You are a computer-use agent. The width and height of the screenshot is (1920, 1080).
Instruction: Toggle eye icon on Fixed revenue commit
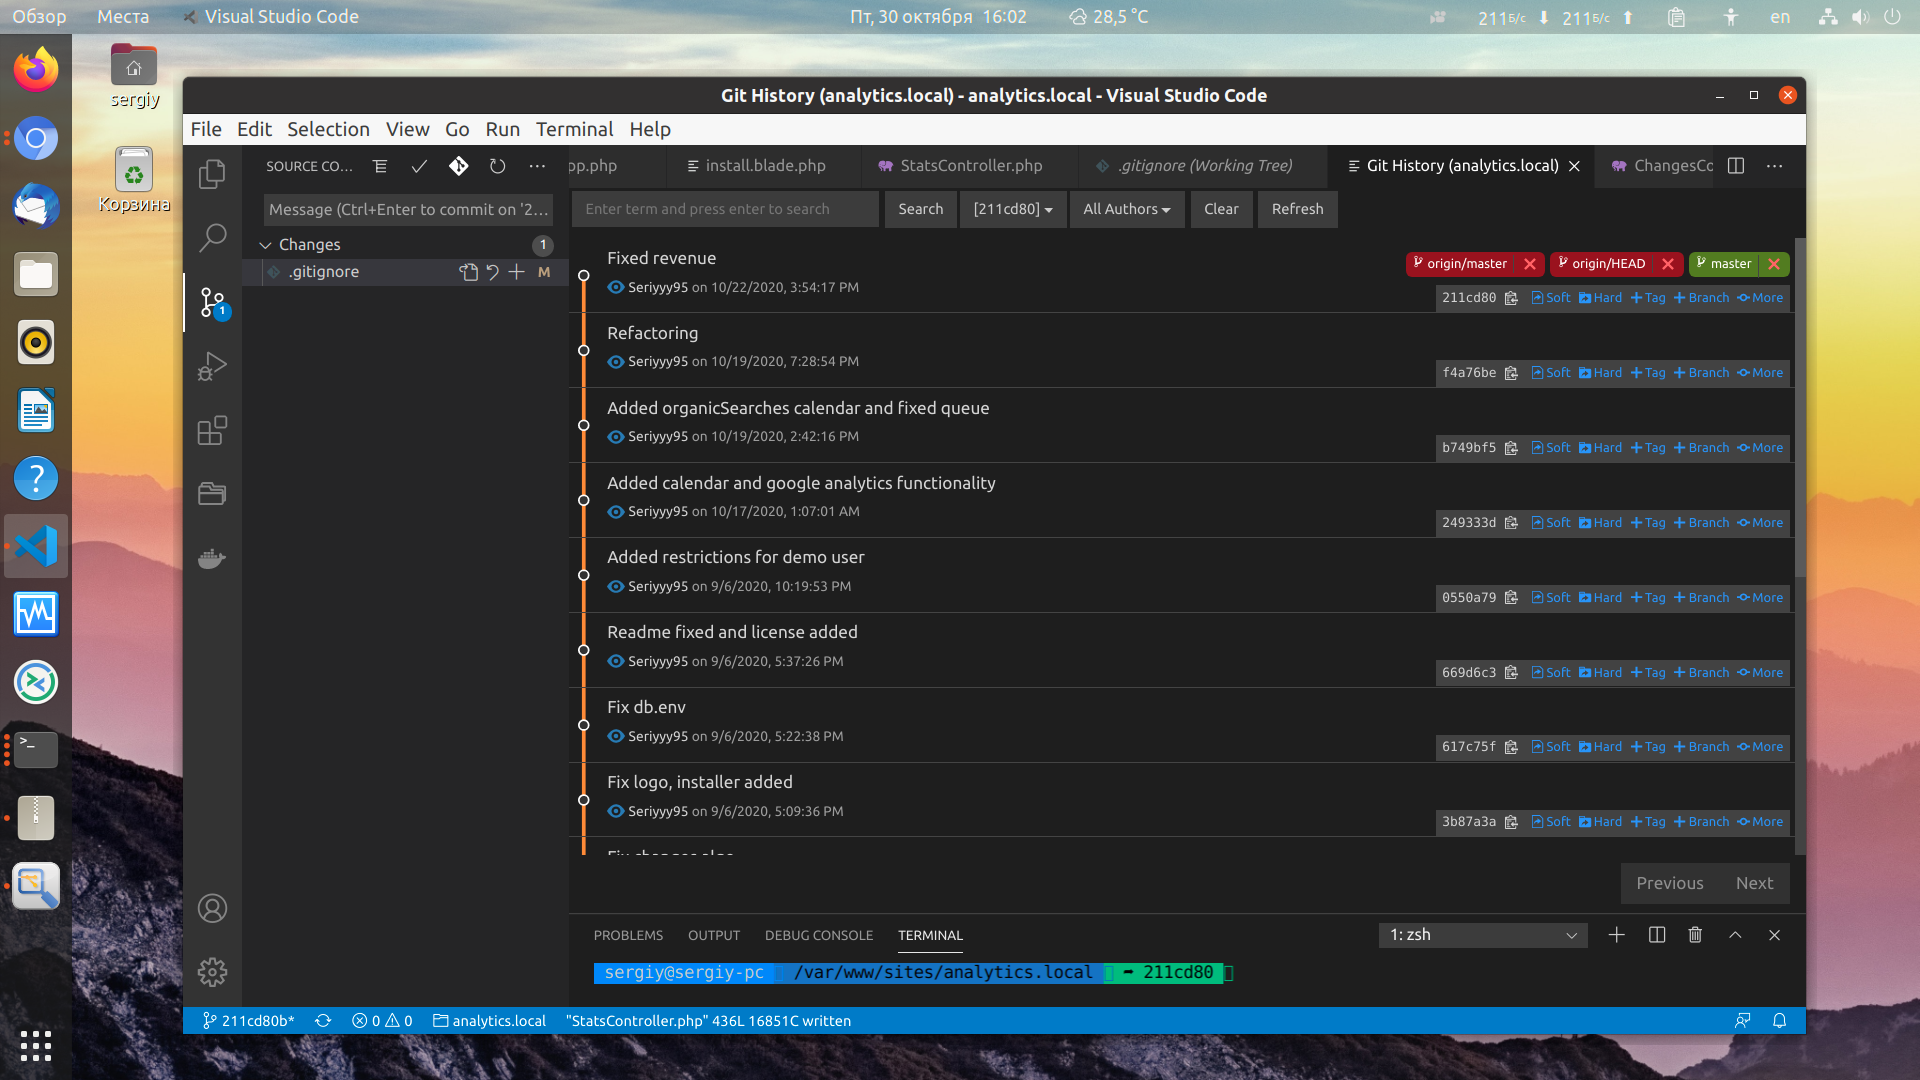pos(616,287)
